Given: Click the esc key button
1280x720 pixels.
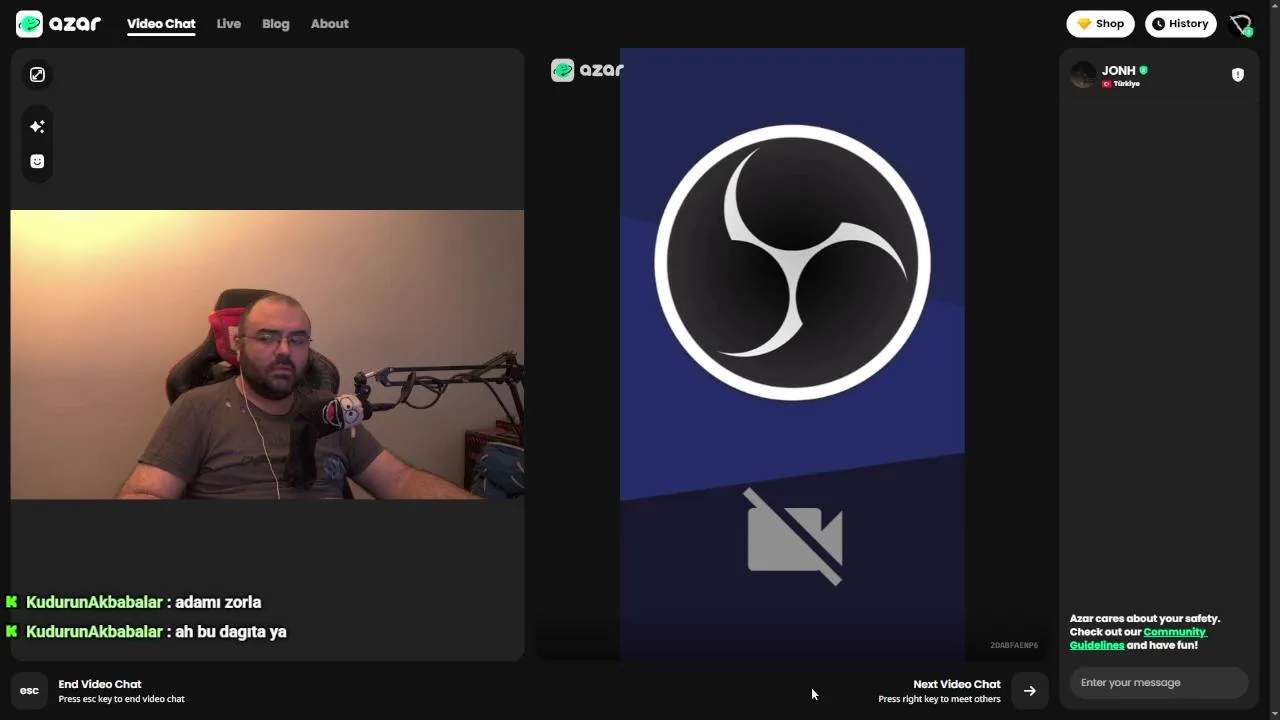Looking at the screenshot, I should click(x=29, y=691).
